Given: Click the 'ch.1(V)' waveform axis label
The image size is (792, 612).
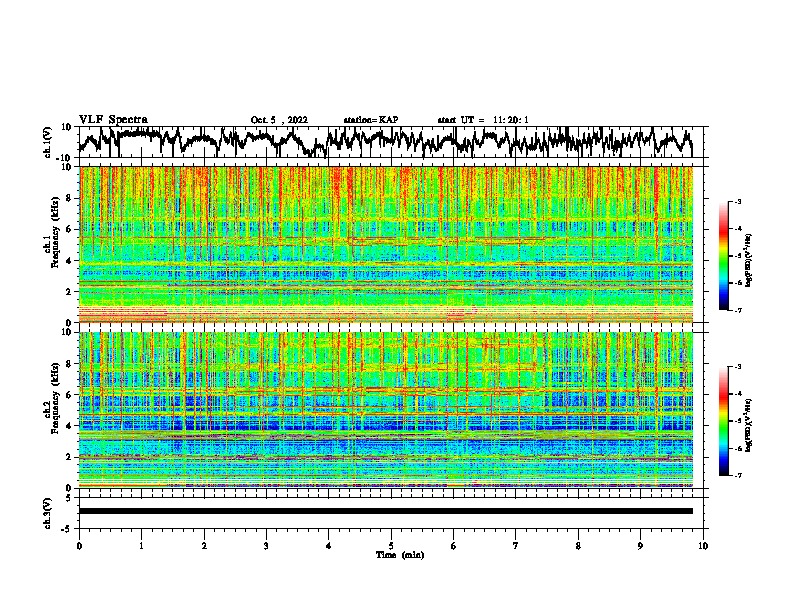Looking at the screenshot, I should click(x=48, y=142).
